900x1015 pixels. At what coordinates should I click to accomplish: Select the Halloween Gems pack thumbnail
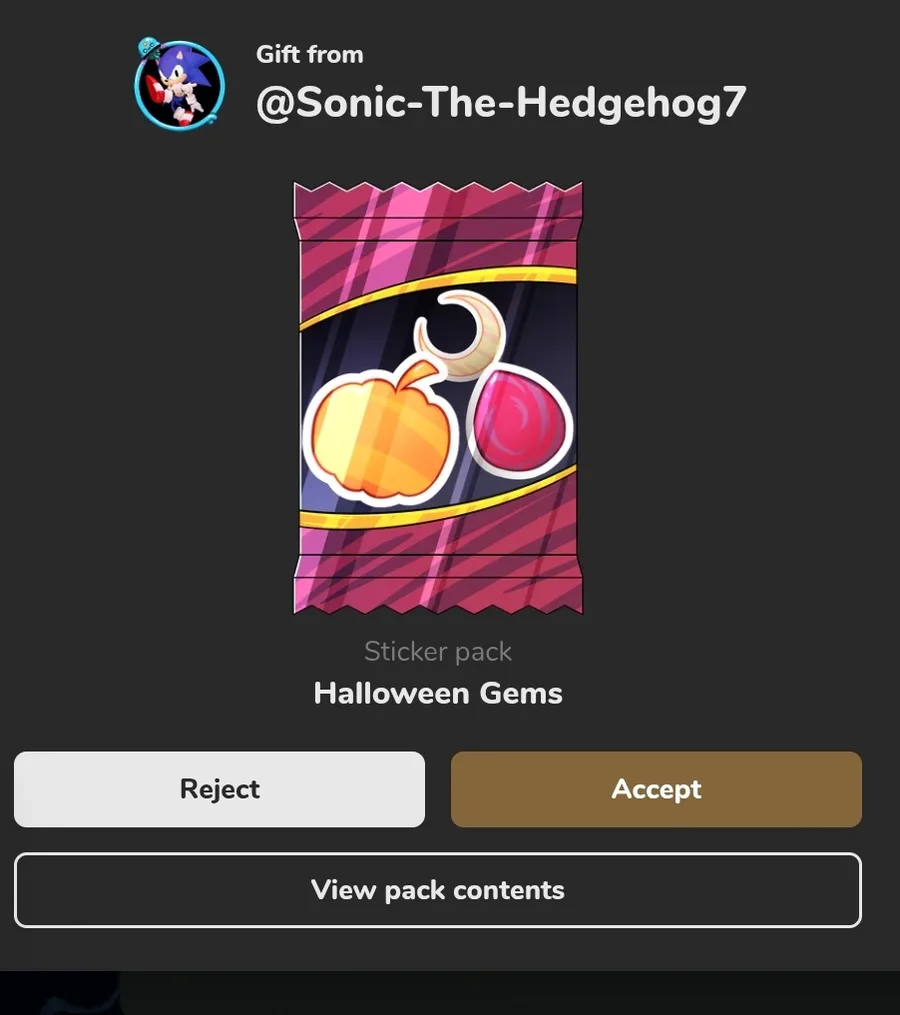438,397
